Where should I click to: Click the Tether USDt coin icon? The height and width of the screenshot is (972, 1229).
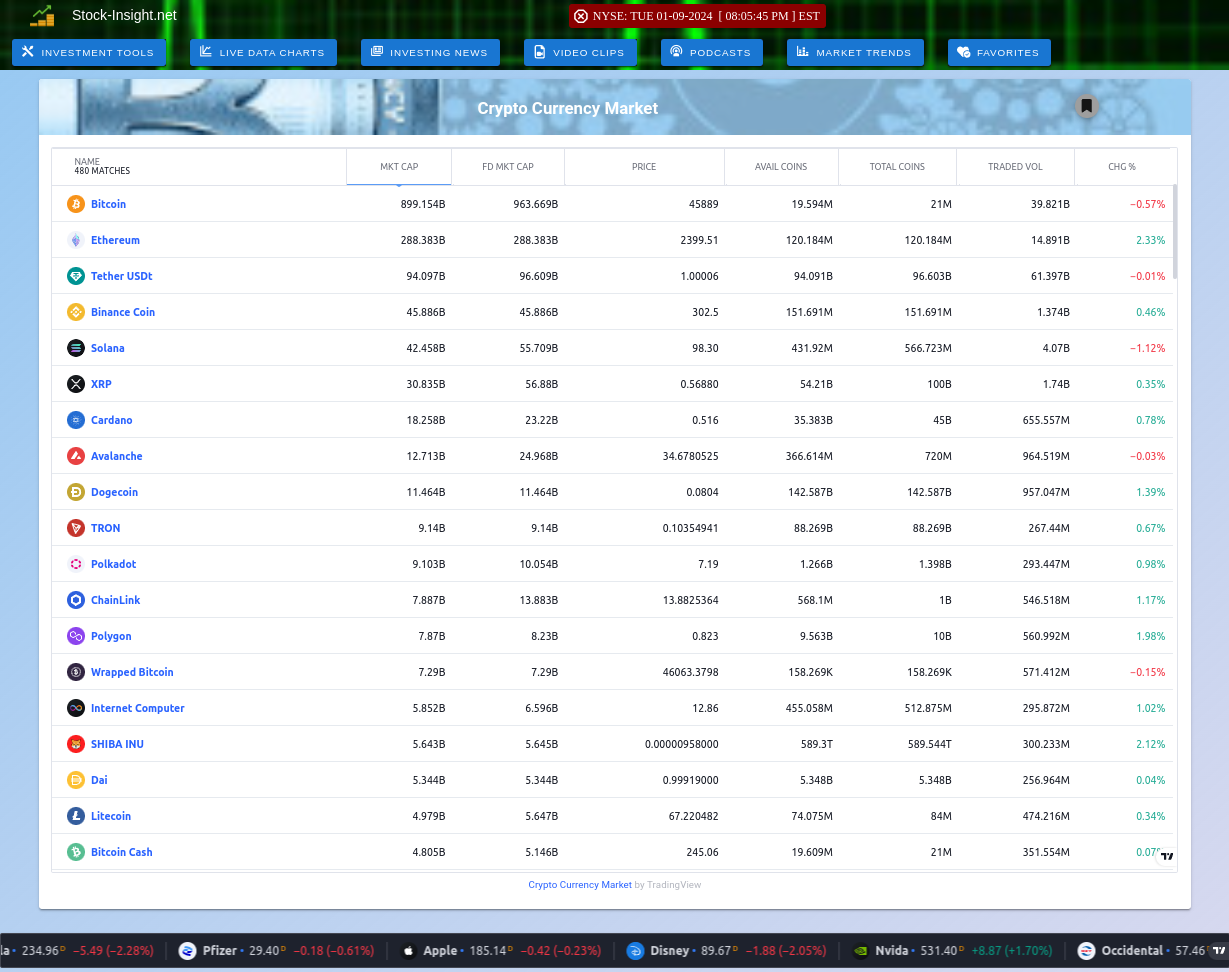(76, 276)
